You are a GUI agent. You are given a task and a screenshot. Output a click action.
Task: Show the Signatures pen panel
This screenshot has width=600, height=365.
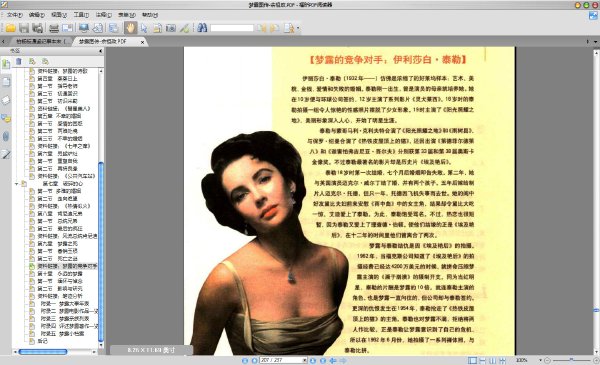6,154
